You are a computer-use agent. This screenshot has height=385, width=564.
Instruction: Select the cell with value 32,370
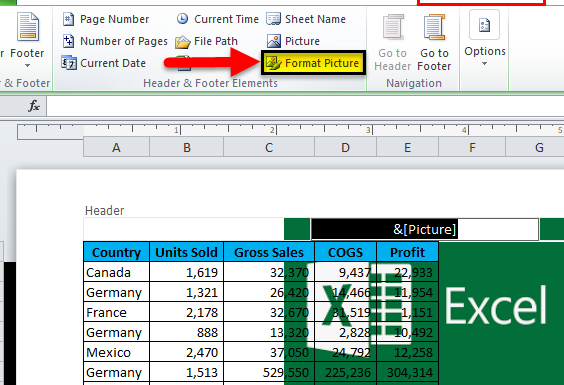(269, 272)
